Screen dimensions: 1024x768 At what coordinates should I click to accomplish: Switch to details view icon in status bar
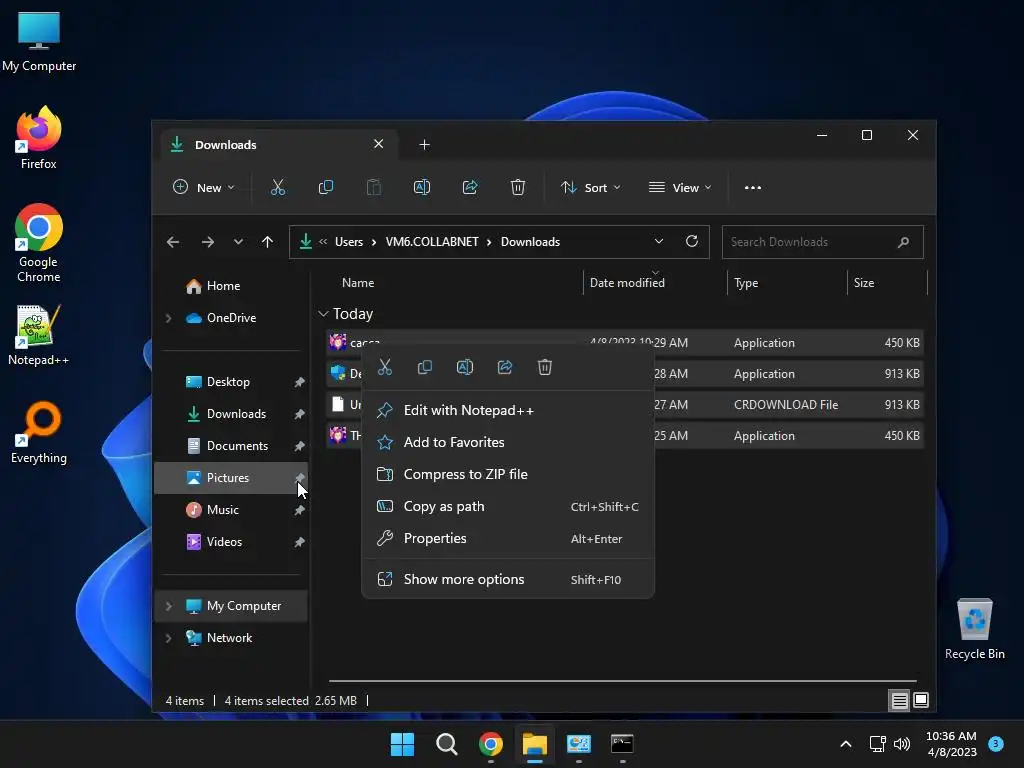pyautogui.click(x=899, y=701)
